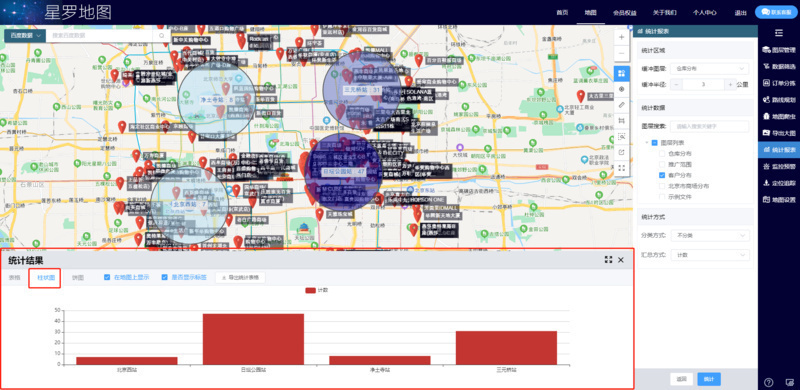
Task: Toggle the blue map layer switcher icon
Action: point(621,74)
